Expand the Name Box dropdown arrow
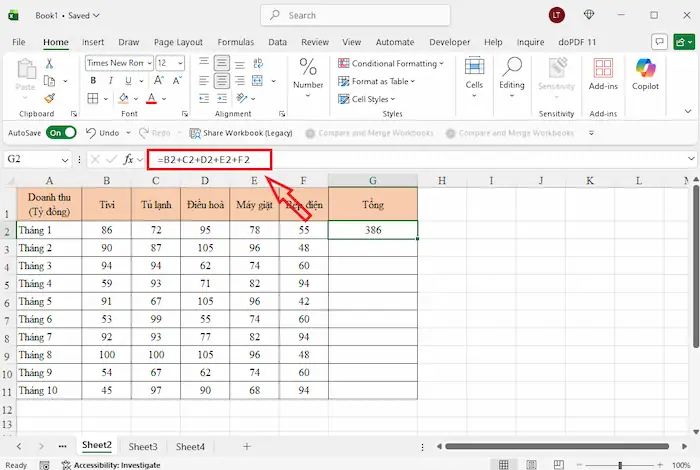 pos(65,160)
